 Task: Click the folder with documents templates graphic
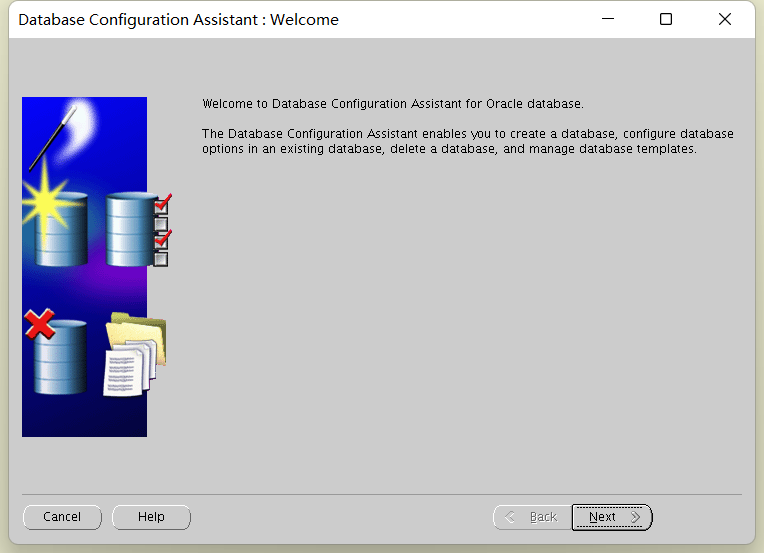click(135, 354)
